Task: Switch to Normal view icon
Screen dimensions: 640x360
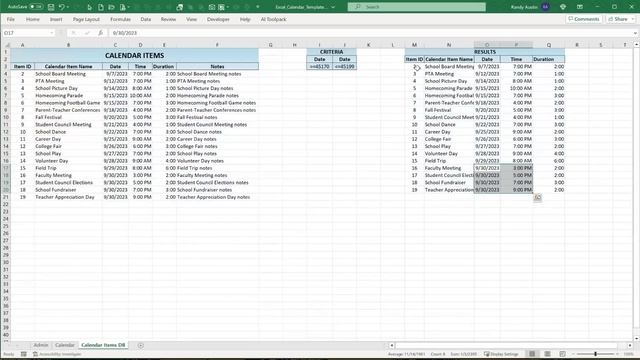Action: [532, 354]
